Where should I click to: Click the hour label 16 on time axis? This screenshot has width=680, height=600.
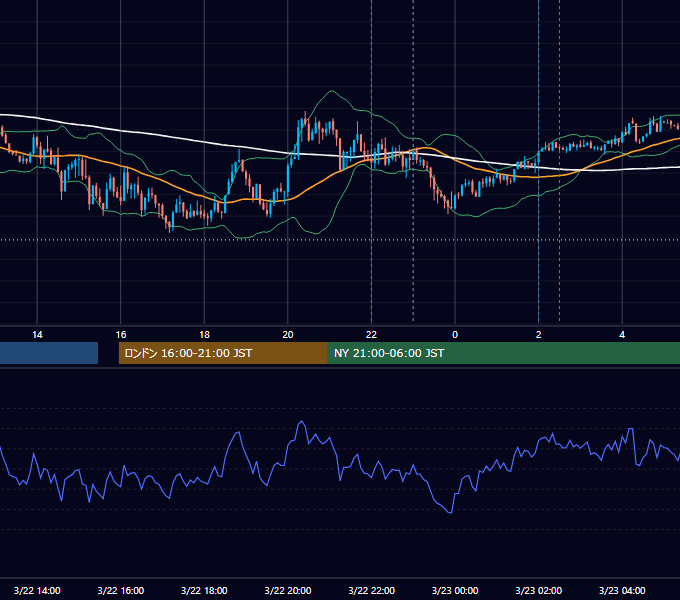(121, 335)
